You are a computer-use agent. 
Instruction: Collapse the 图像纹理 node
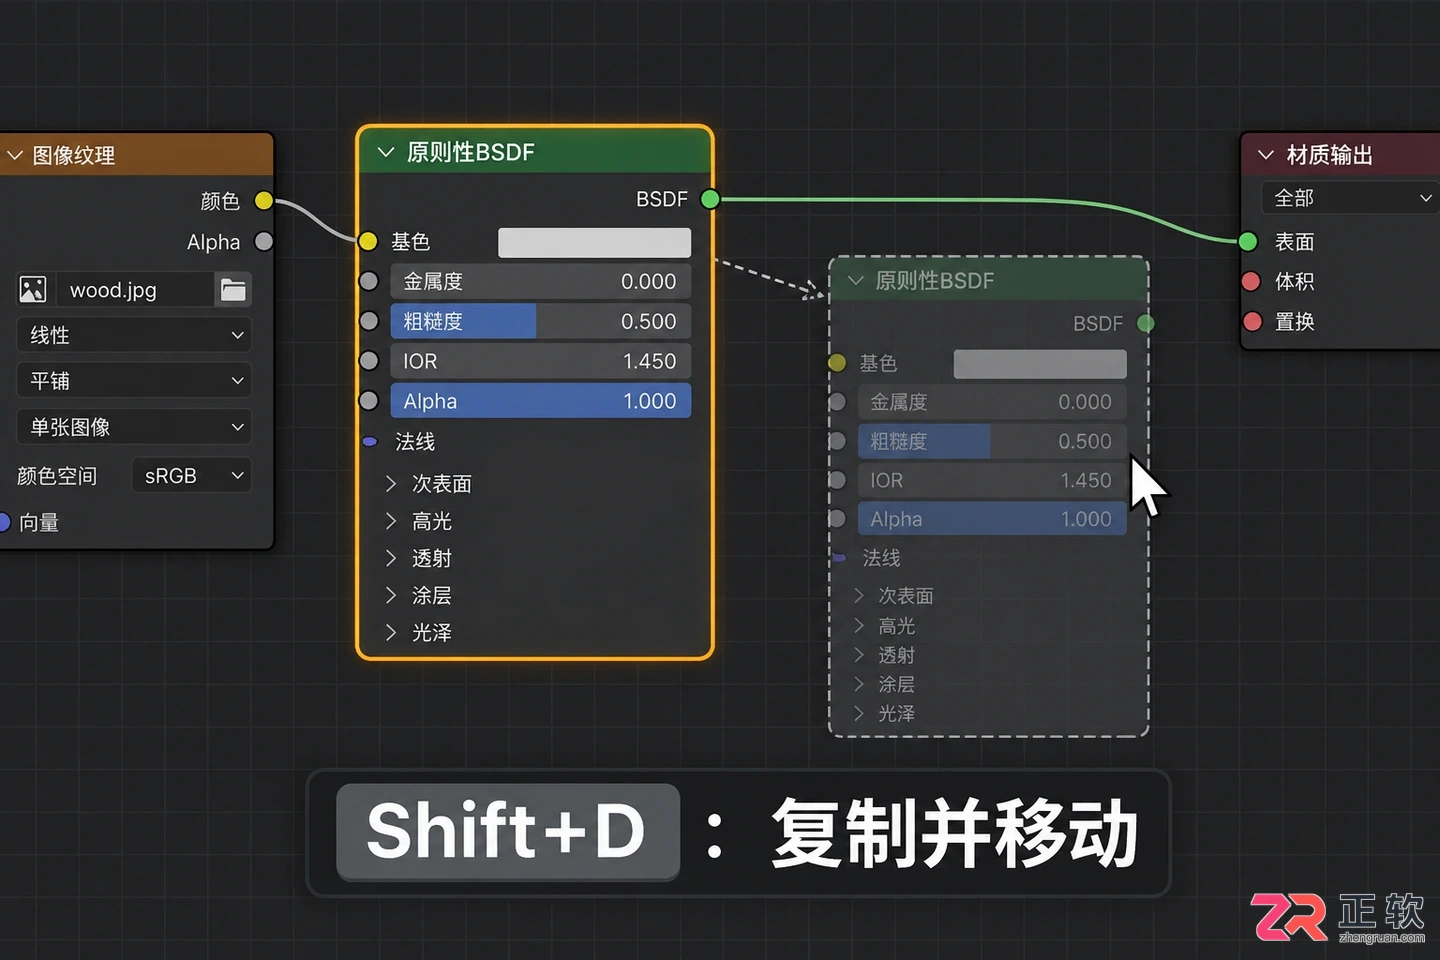tap(15, 155)
